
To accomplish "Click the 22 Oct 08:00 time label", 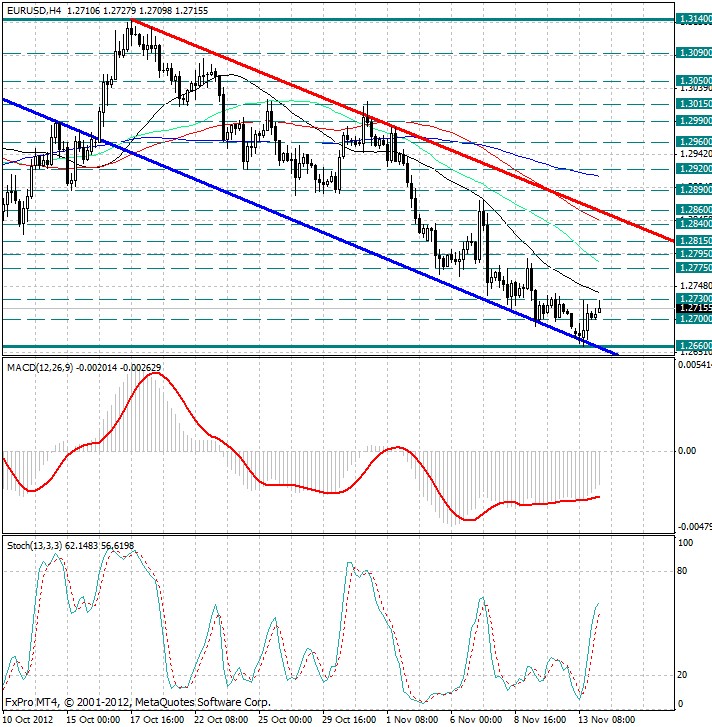I will click(221, 720).
